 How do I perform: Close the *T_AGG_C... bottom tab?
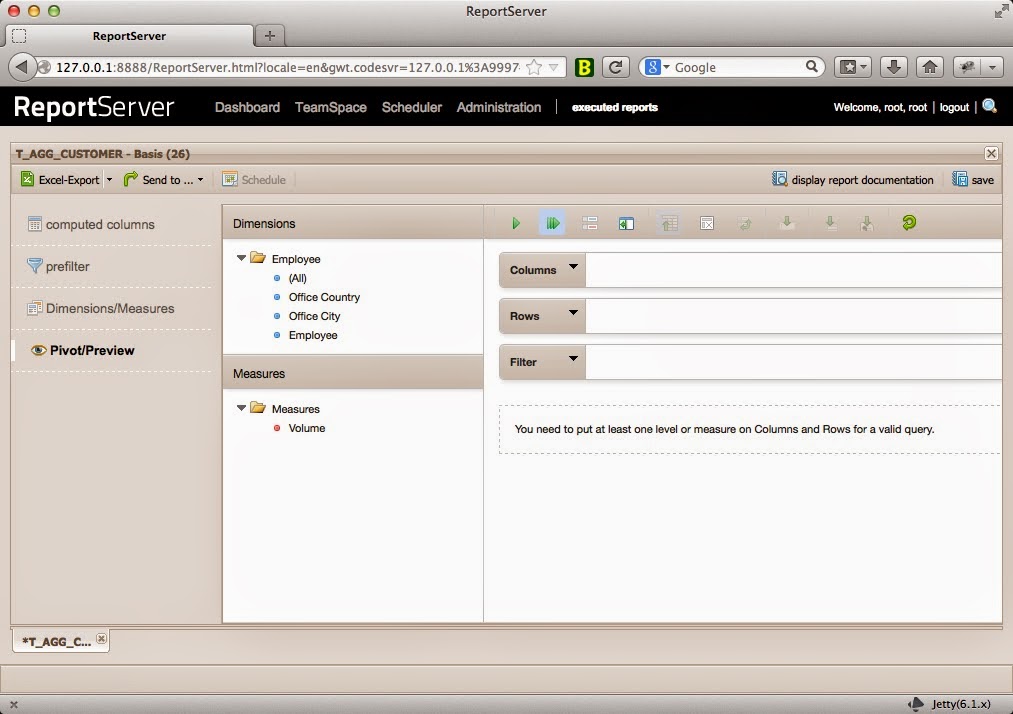(x=101, y=638)
